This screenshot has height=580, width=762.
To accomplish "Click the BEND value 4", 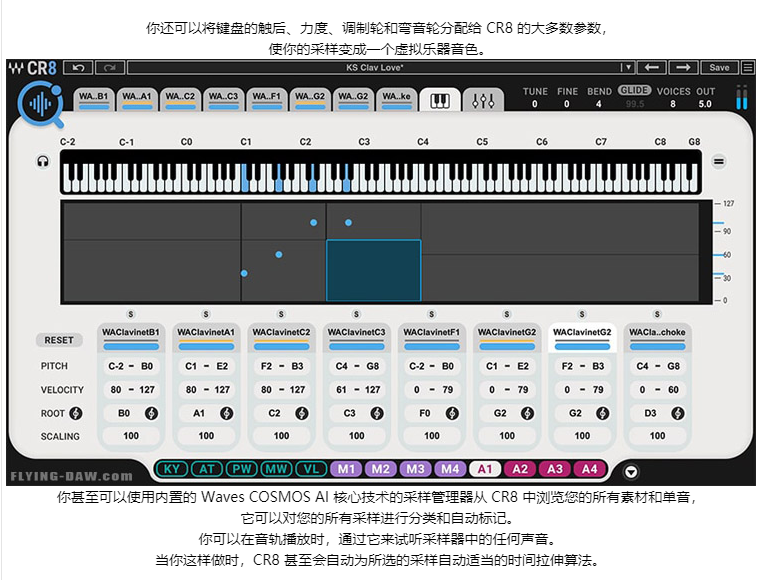I will click(599, 104).
